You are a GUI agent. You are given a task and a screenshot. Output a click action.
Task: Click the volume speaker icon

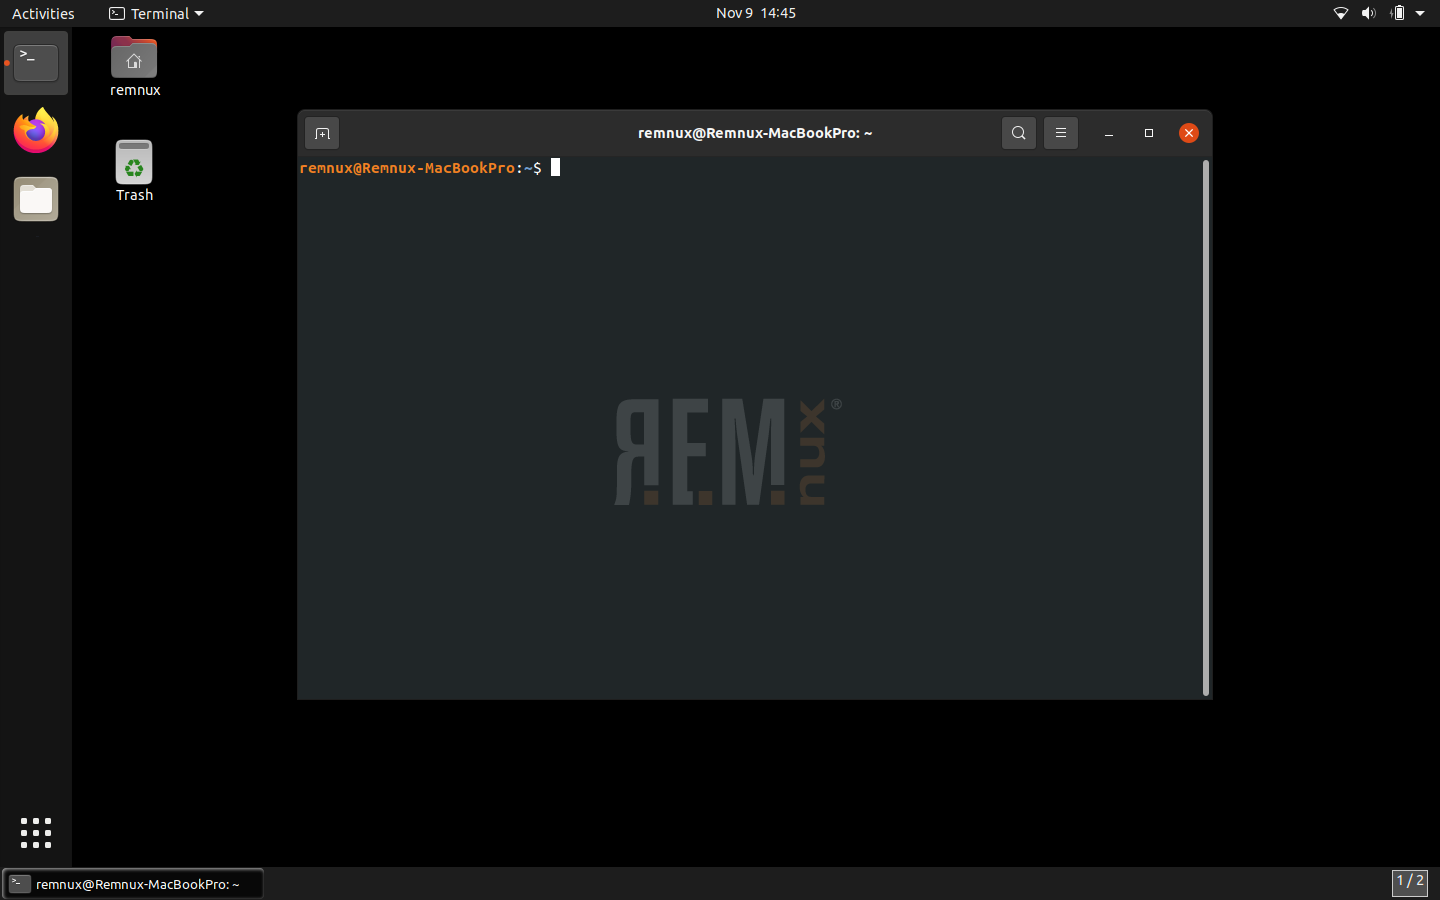pyautogui.click(x=1368, y=13)
